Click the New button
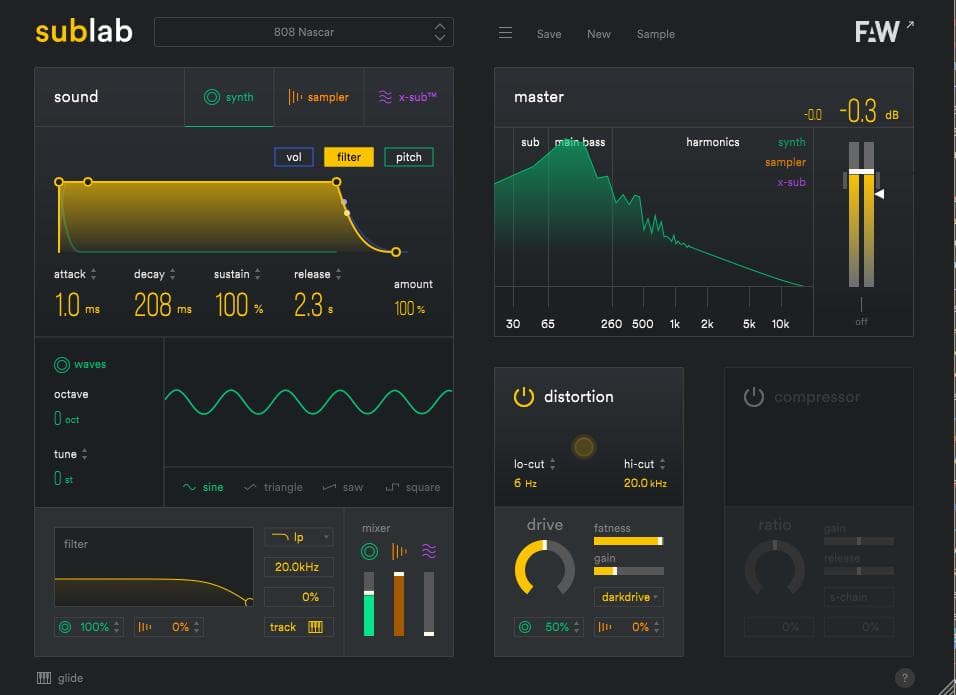 coord(599,34)
